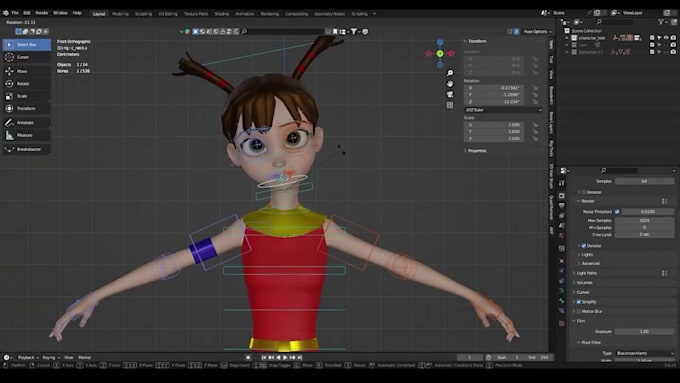Choose the Rotate tool

pos(26,84)
